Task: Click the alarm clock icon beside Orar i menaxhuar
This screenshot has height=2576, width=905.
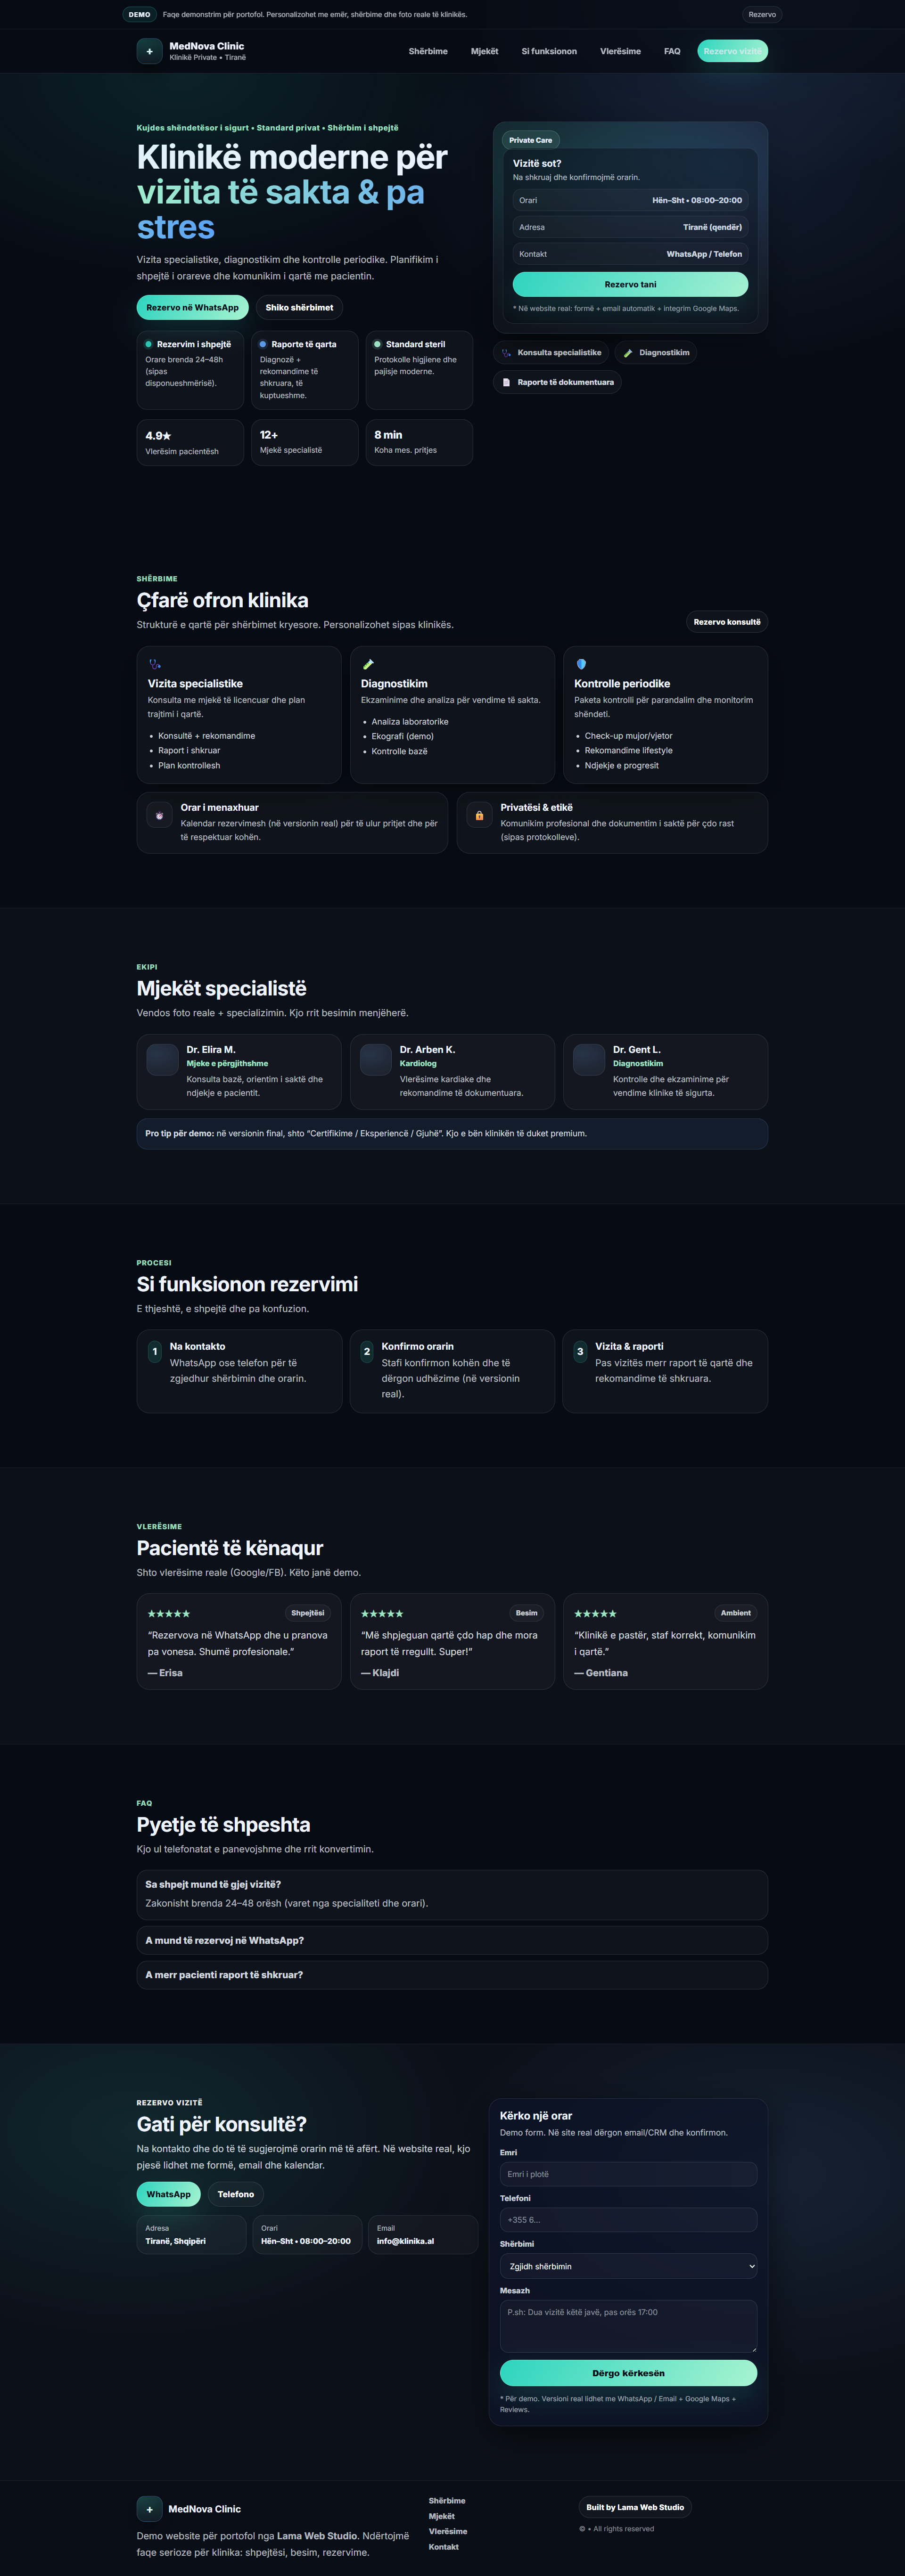Action: [x=159, y=815]
